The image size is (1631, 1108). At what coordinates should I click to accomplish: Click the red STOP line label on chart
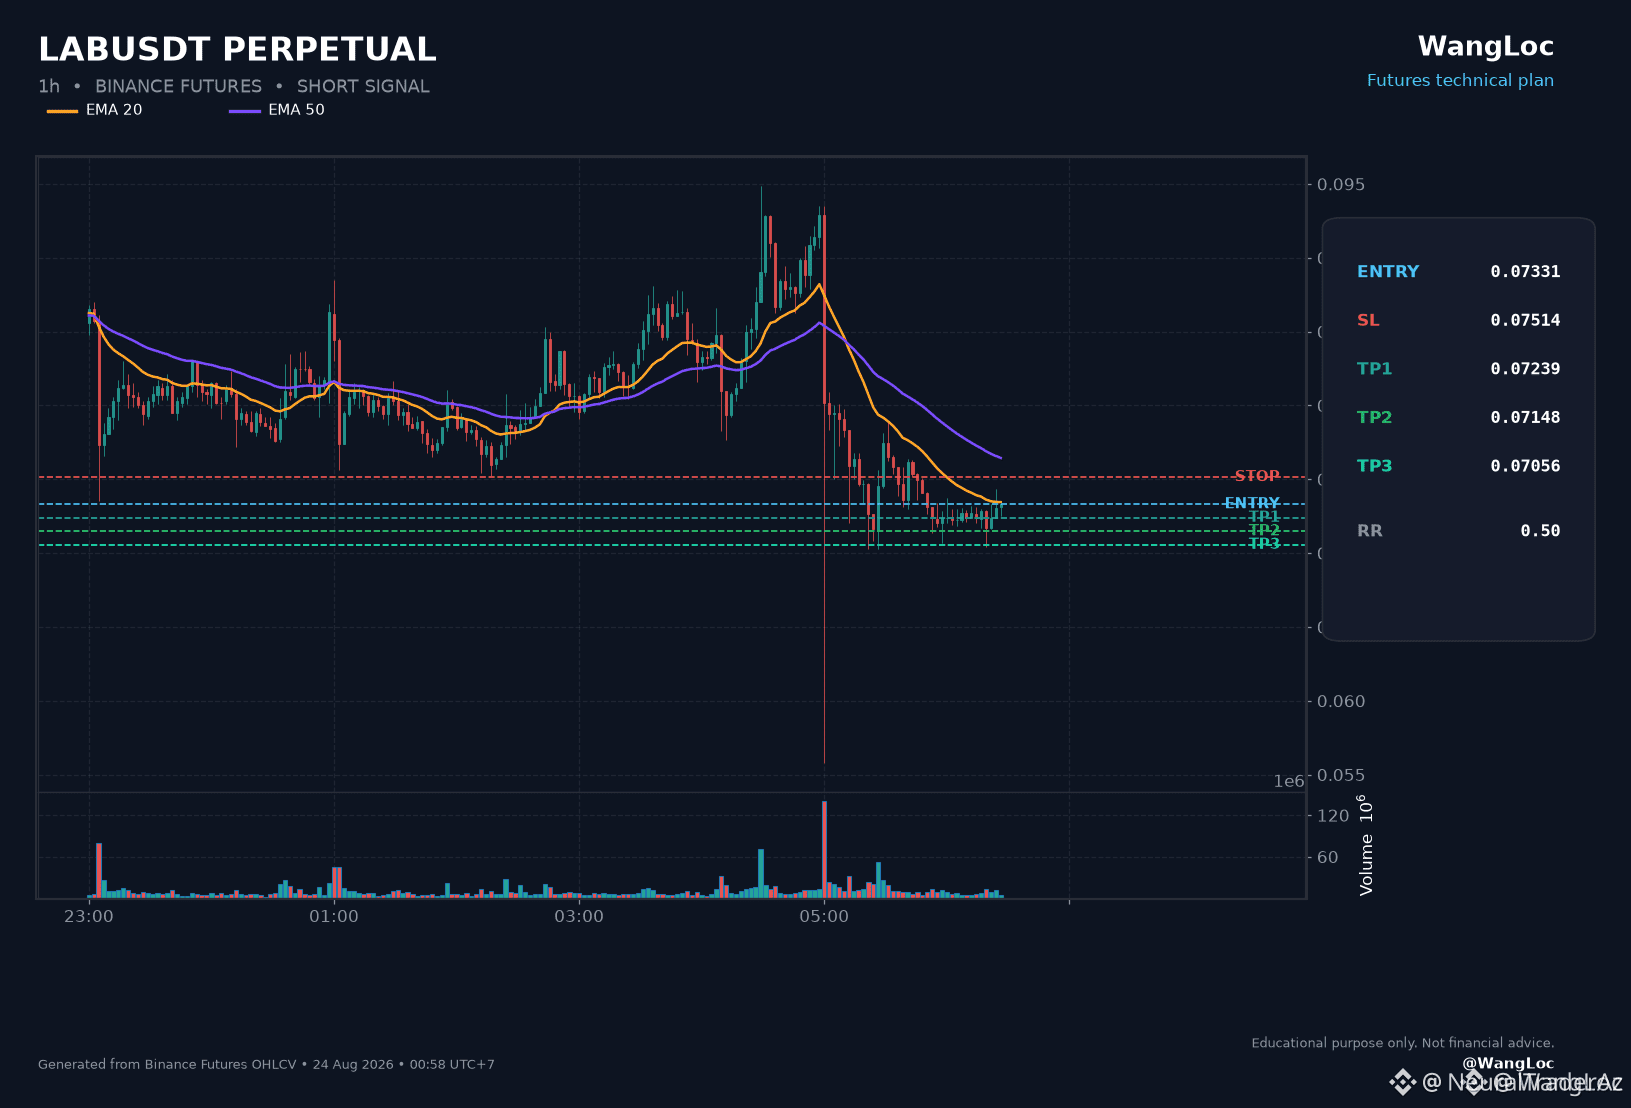point(1257,476)
